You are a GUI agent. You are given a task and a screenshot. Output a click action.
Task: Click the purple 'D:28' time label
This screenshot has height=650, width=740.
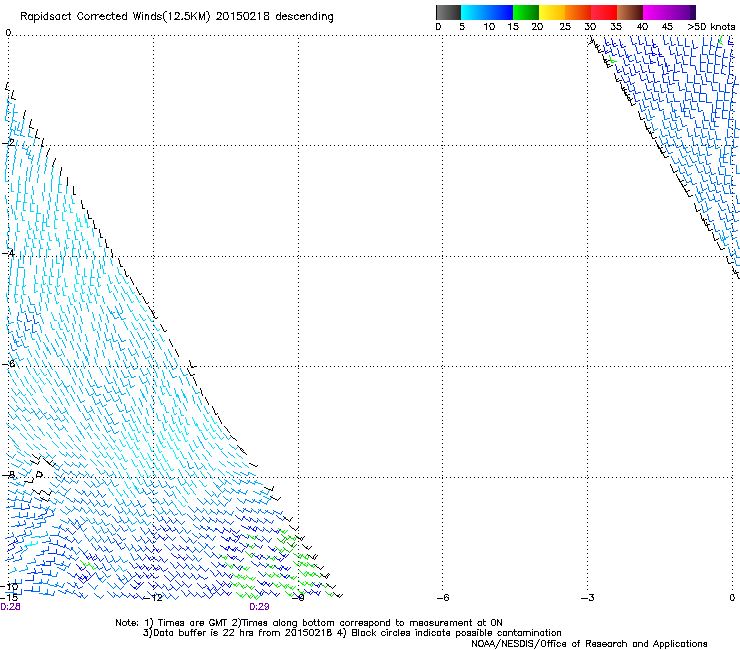[x=10, y=607]
